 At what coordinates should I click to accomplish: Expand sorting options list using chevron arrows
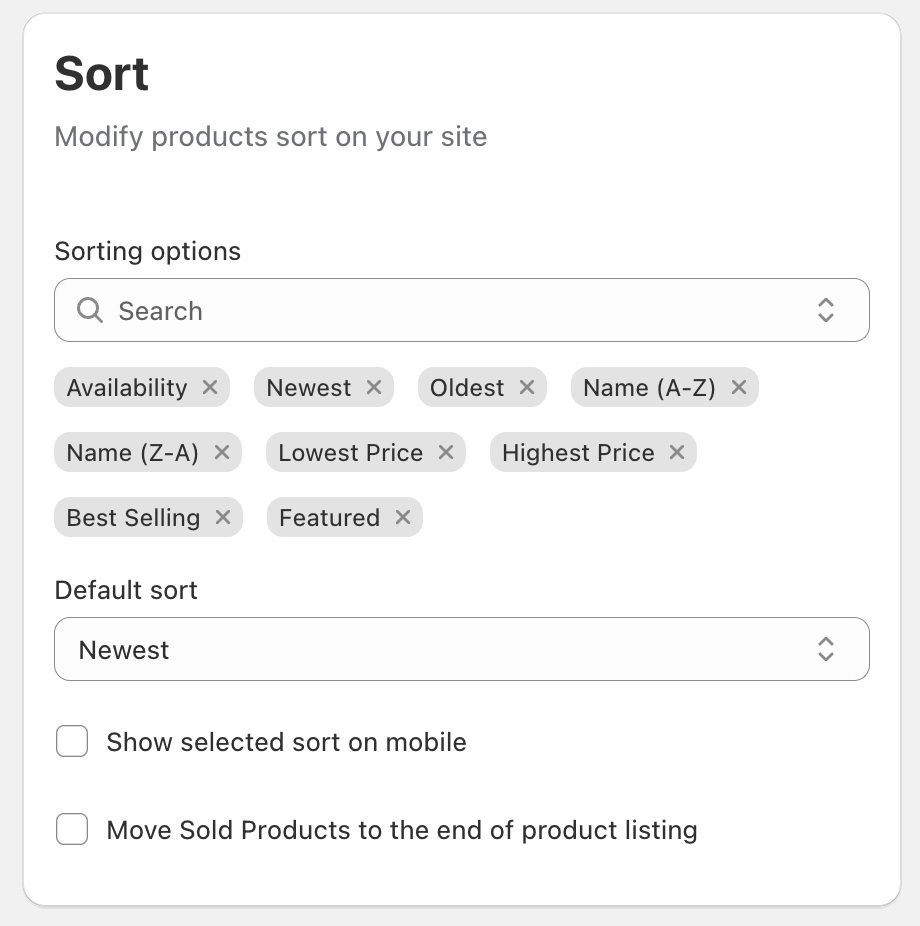pos(826,311)
